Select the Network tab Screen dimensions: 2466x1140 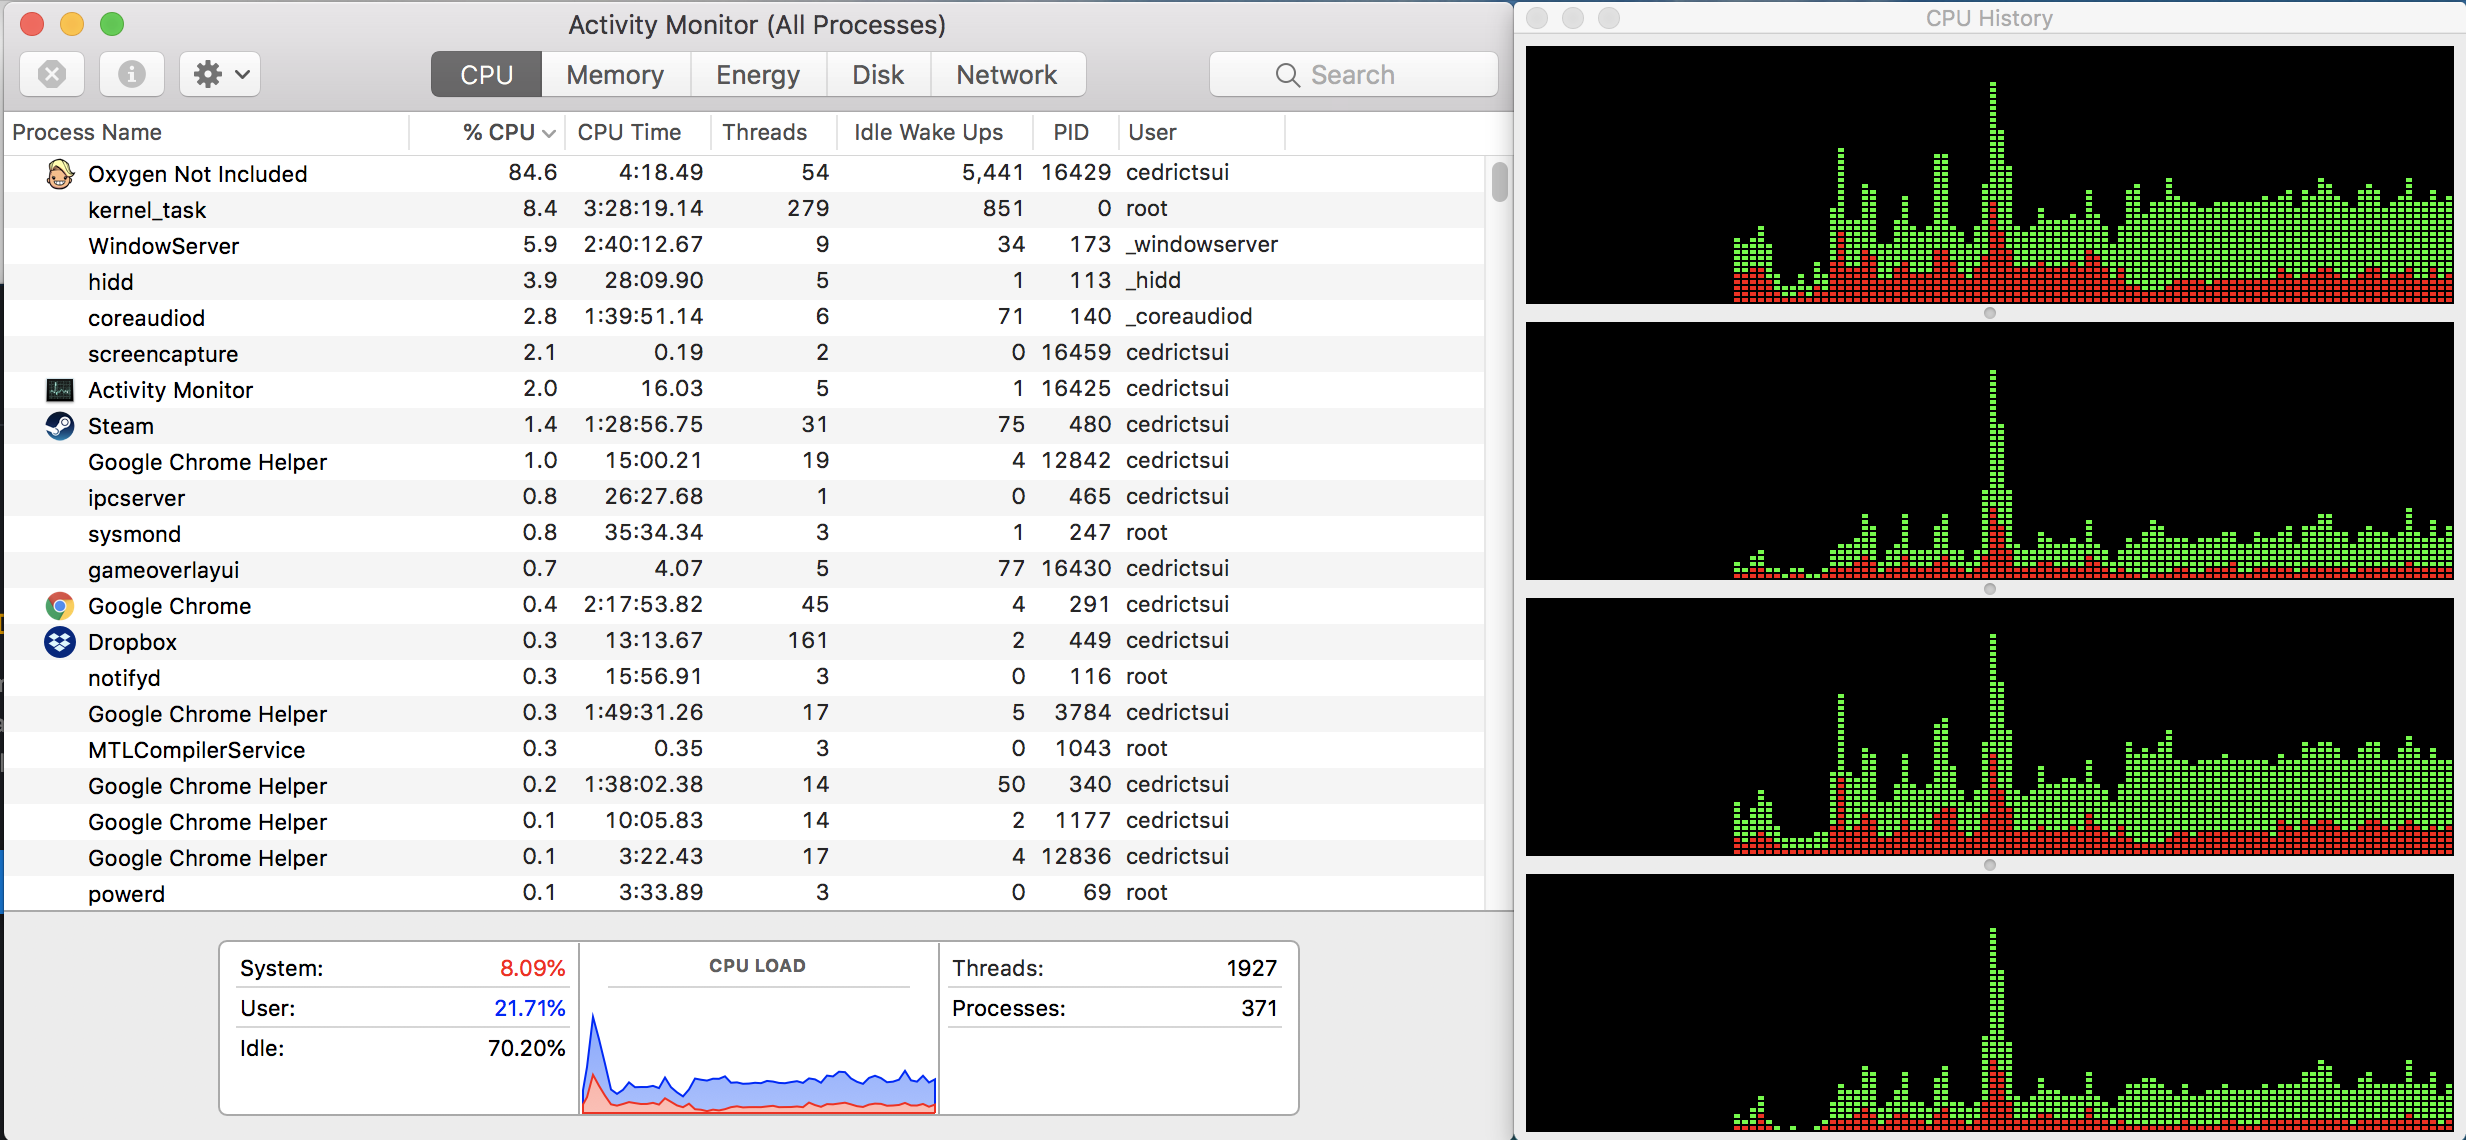pyautogui.click(x=1006, y=75)
